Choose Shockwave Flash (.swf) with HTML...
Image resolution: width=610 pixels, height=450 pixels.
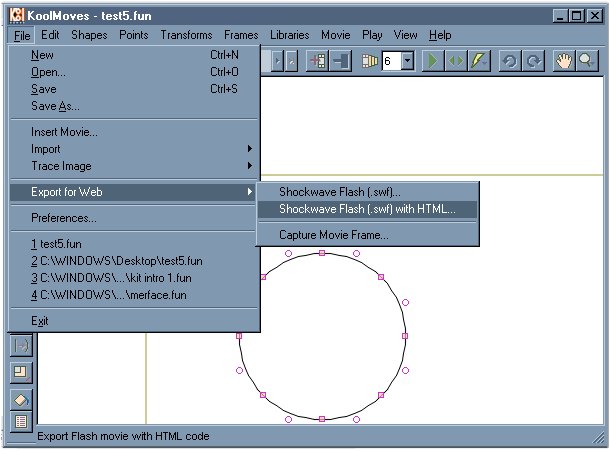click(x=368, y=209)
